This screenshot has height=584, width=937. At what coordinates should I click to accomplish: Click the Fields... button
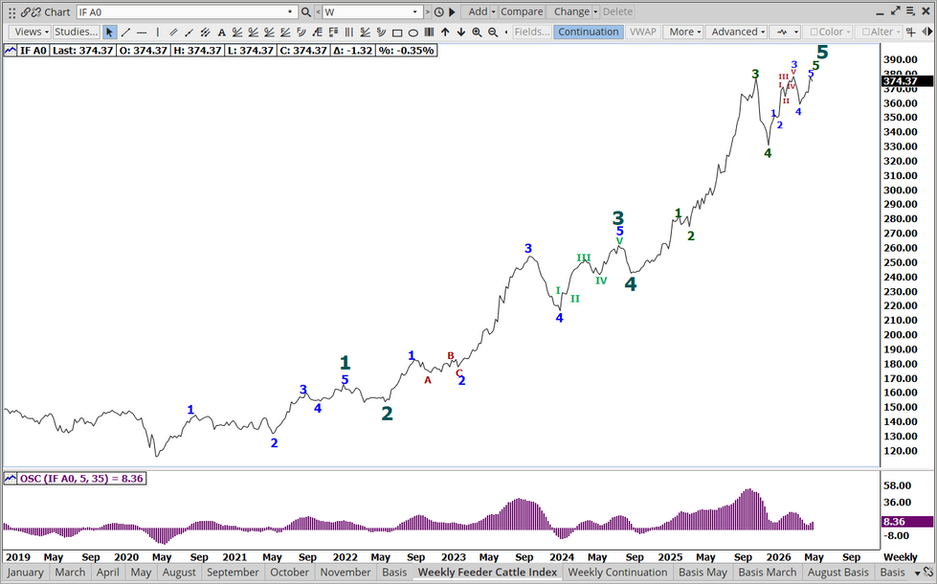pyautogui.click(x=532, y=32)
